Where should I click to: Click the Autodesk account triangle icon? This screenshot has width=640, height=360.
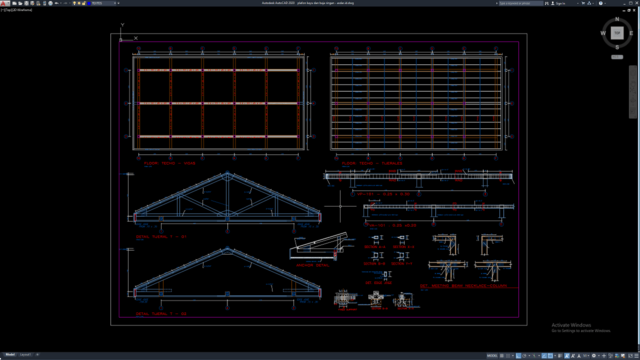(x=589, y=3)
